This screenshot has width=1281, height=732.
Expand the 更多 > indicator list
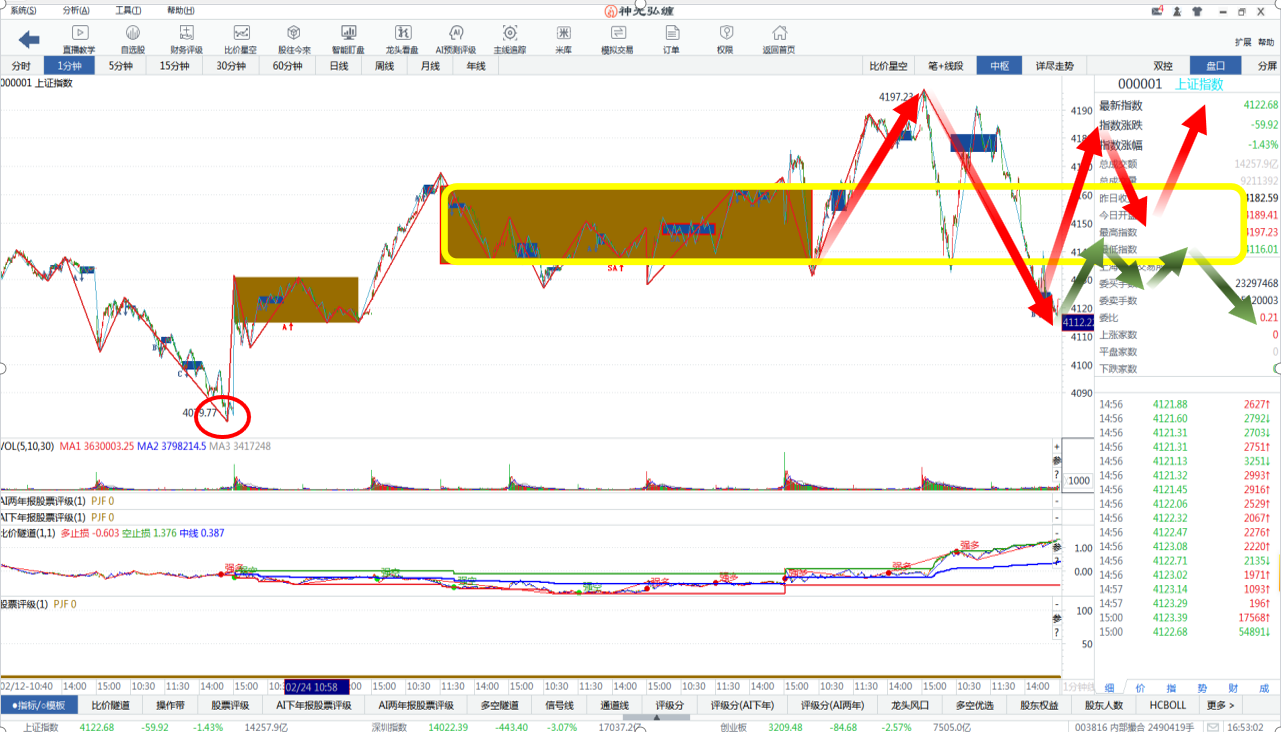[x=1220, y=705]
